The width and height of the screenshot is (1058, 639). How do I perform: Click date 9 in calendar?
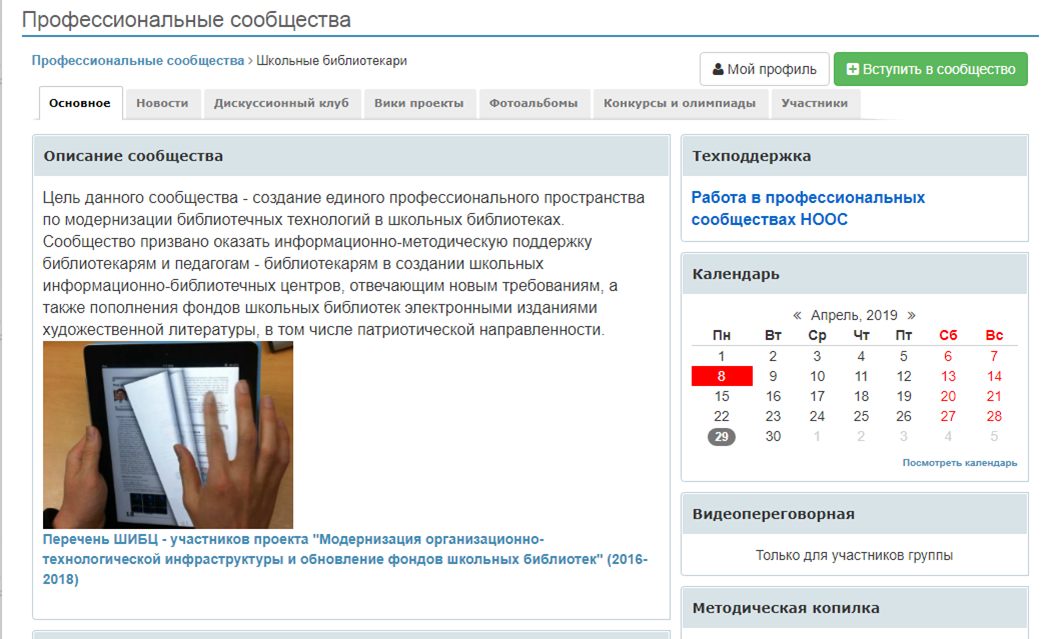click(x=773, y=376)
